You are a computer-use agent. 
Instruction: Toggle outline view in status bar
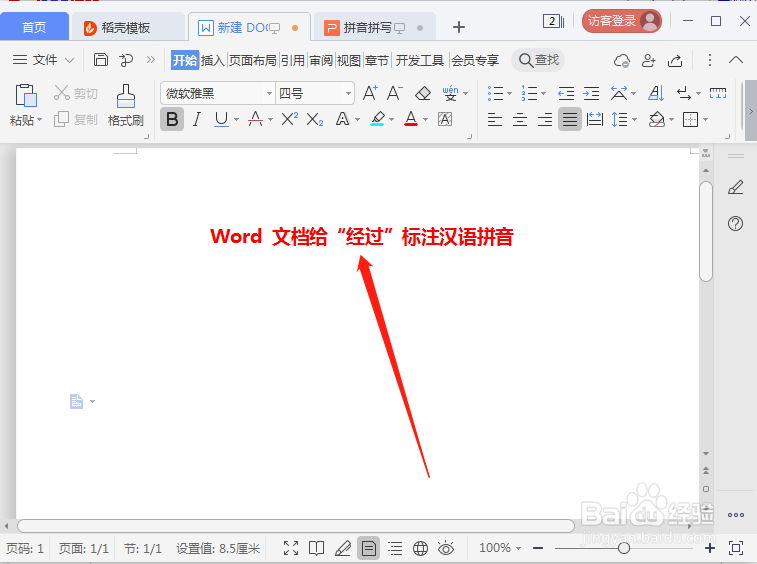pos(395,548)
